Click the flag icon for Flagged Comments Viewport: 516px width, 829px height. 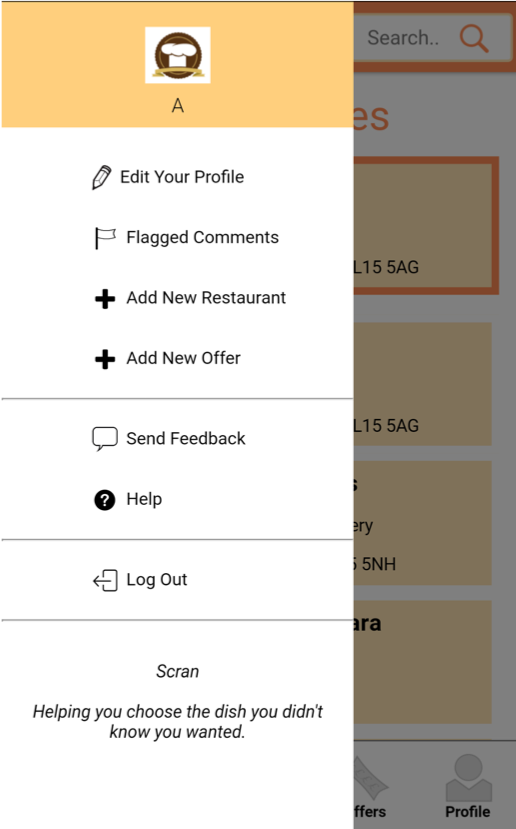point(105,238)
